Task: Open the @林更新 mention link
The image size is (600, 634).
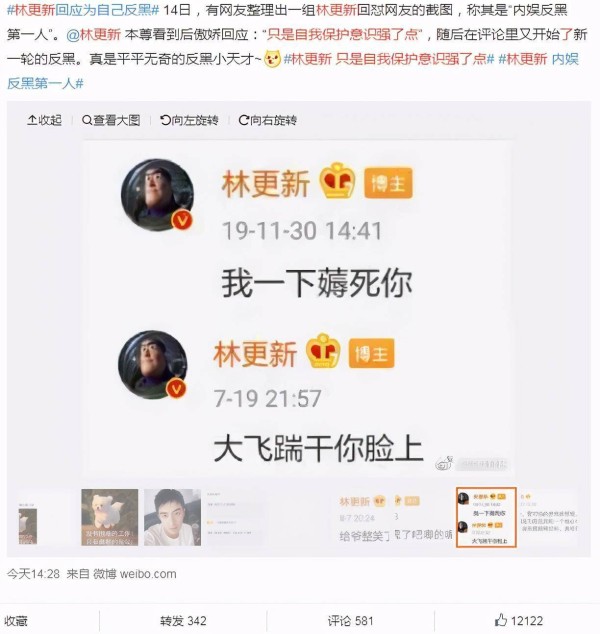Action: [x=93, y=35]
